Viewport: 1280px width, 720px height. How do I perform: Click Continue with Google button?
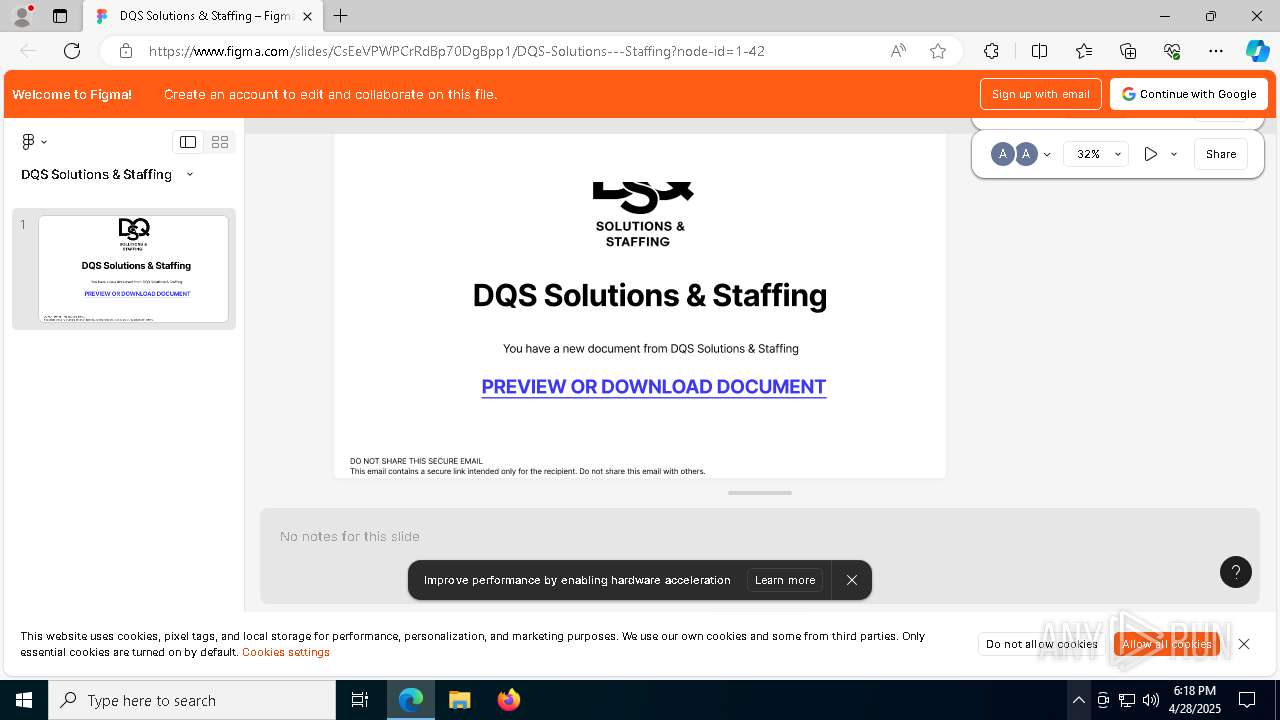pyautogui.click(x=1189, y=94)
